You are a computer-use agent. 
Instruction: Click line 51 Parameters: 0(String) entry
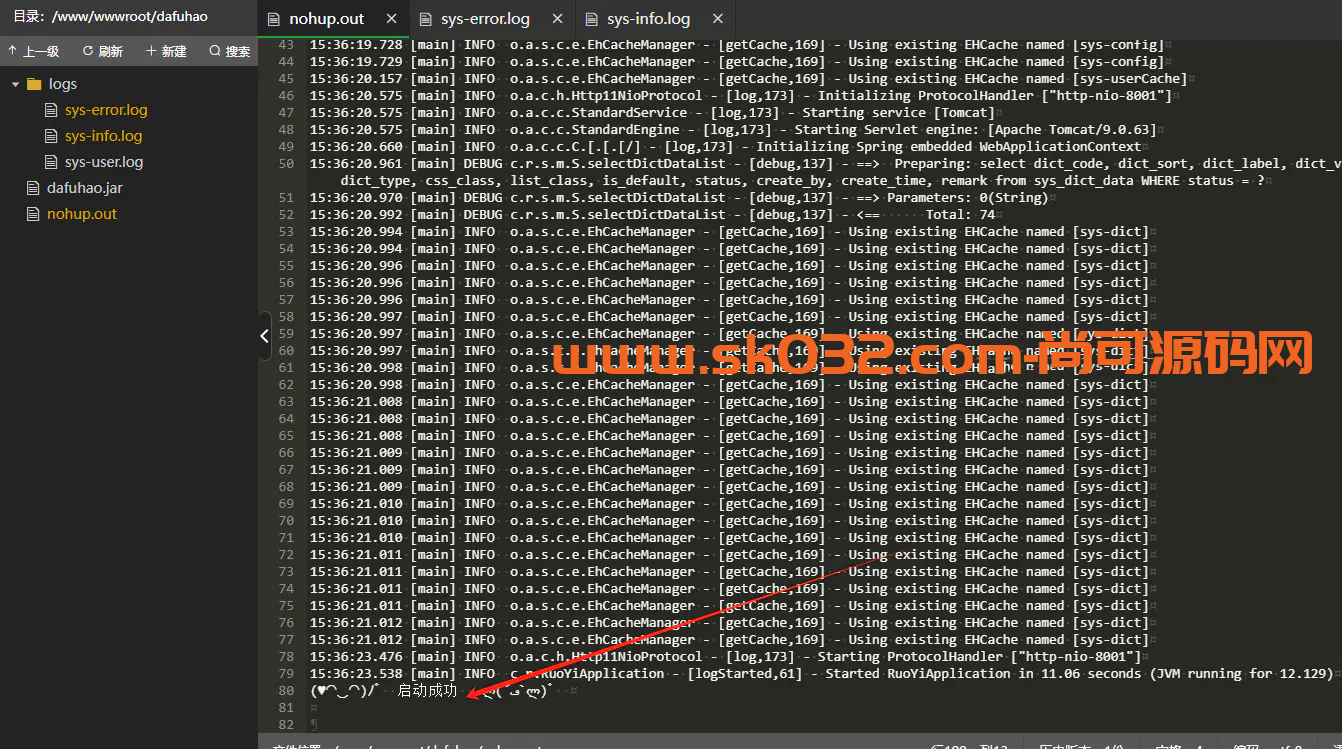[679, 198]
